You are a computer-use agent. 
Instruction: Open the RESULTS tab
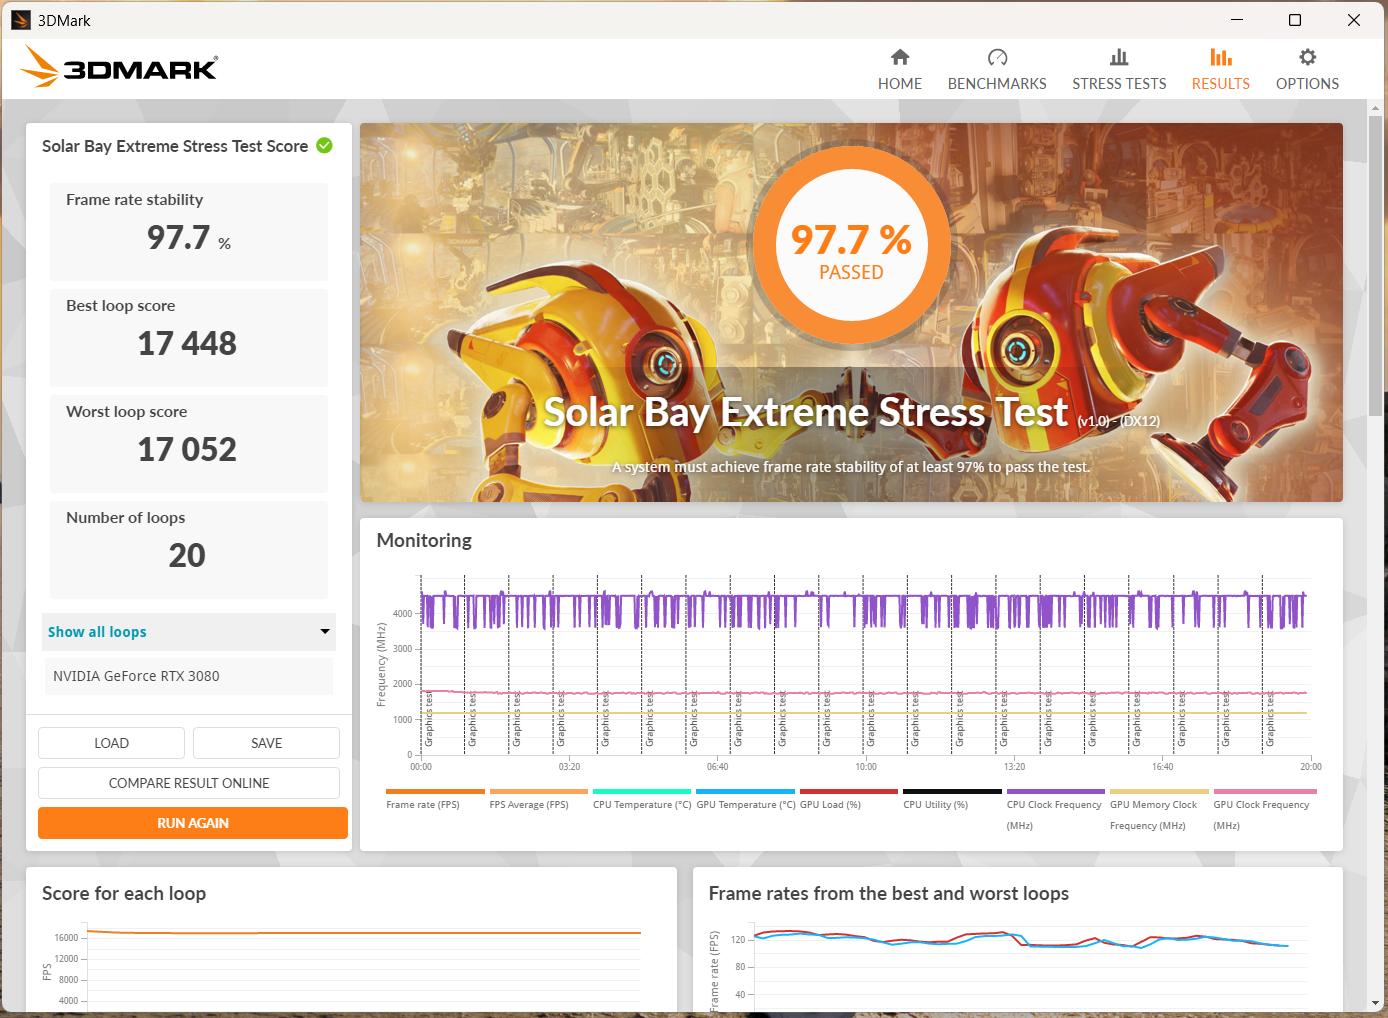[x=1221, y=70]
